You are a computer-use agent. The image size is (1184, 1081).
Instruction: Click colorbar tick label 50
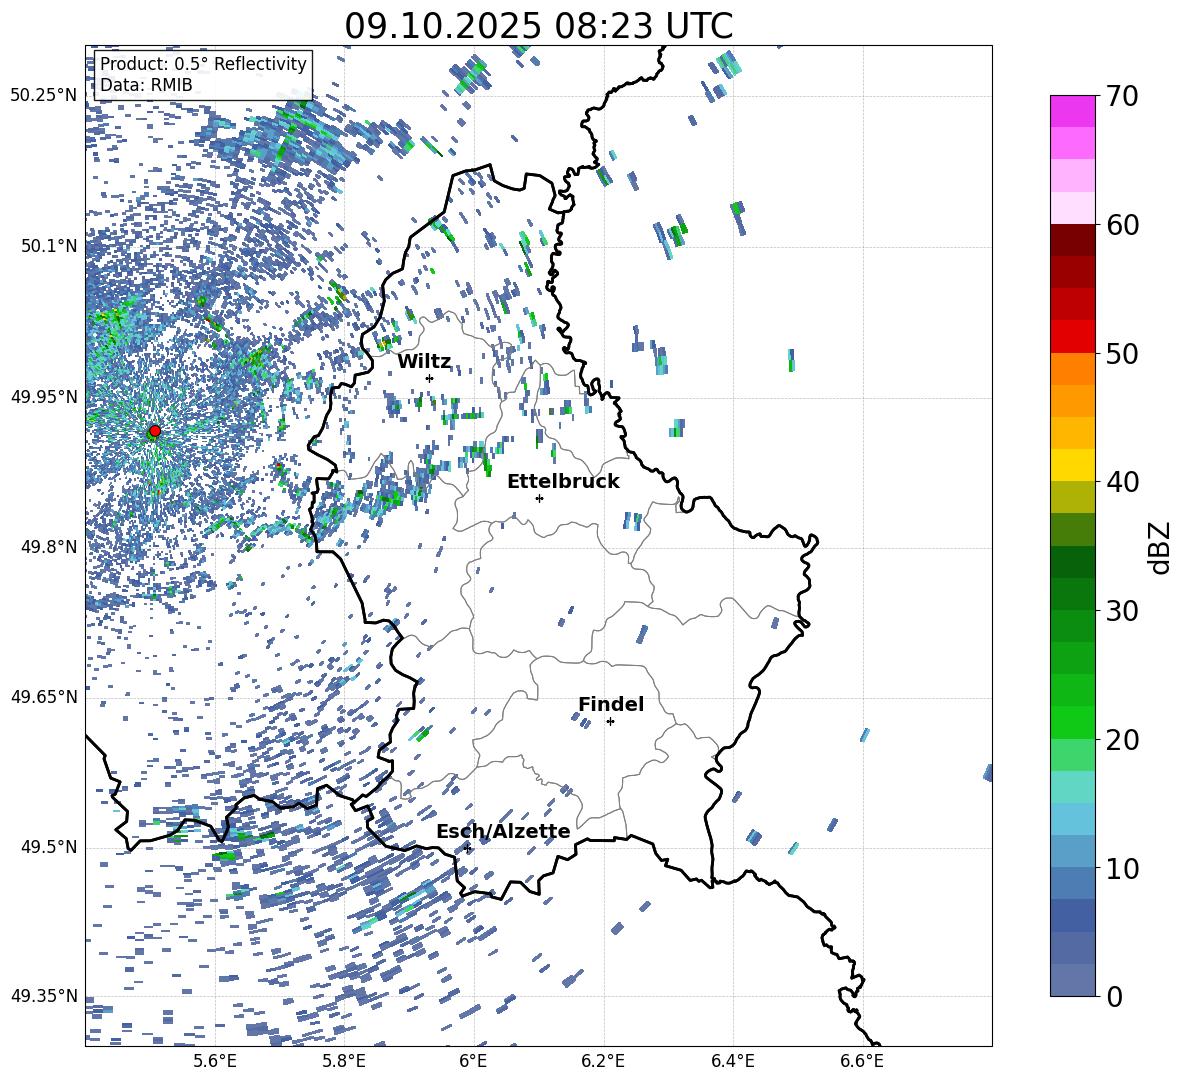pyautogui.click(x=1123, y=353)
